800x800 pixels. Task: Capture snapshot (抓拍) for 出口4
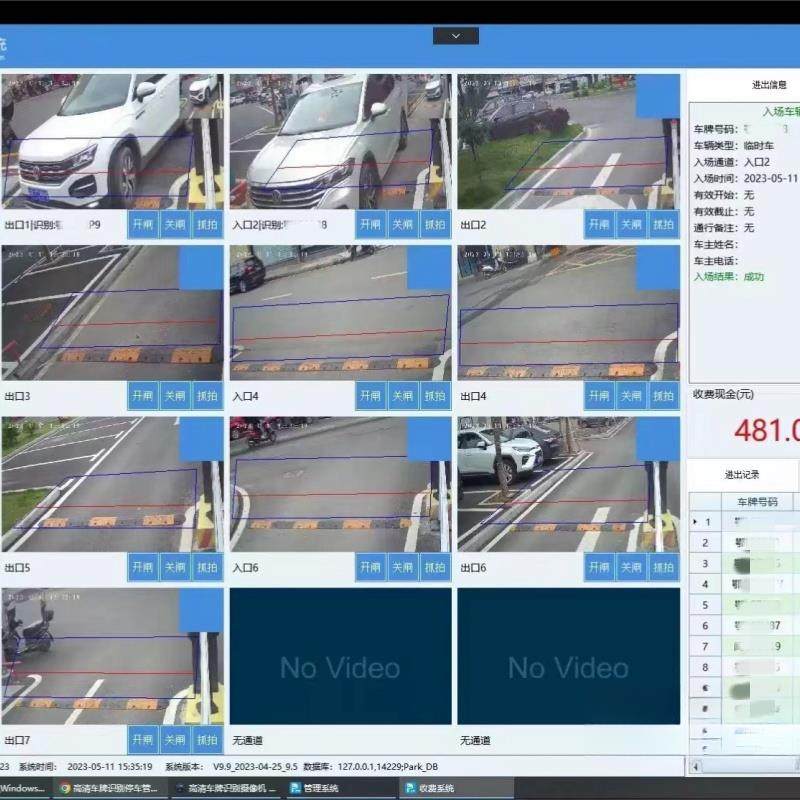point(663,396)
